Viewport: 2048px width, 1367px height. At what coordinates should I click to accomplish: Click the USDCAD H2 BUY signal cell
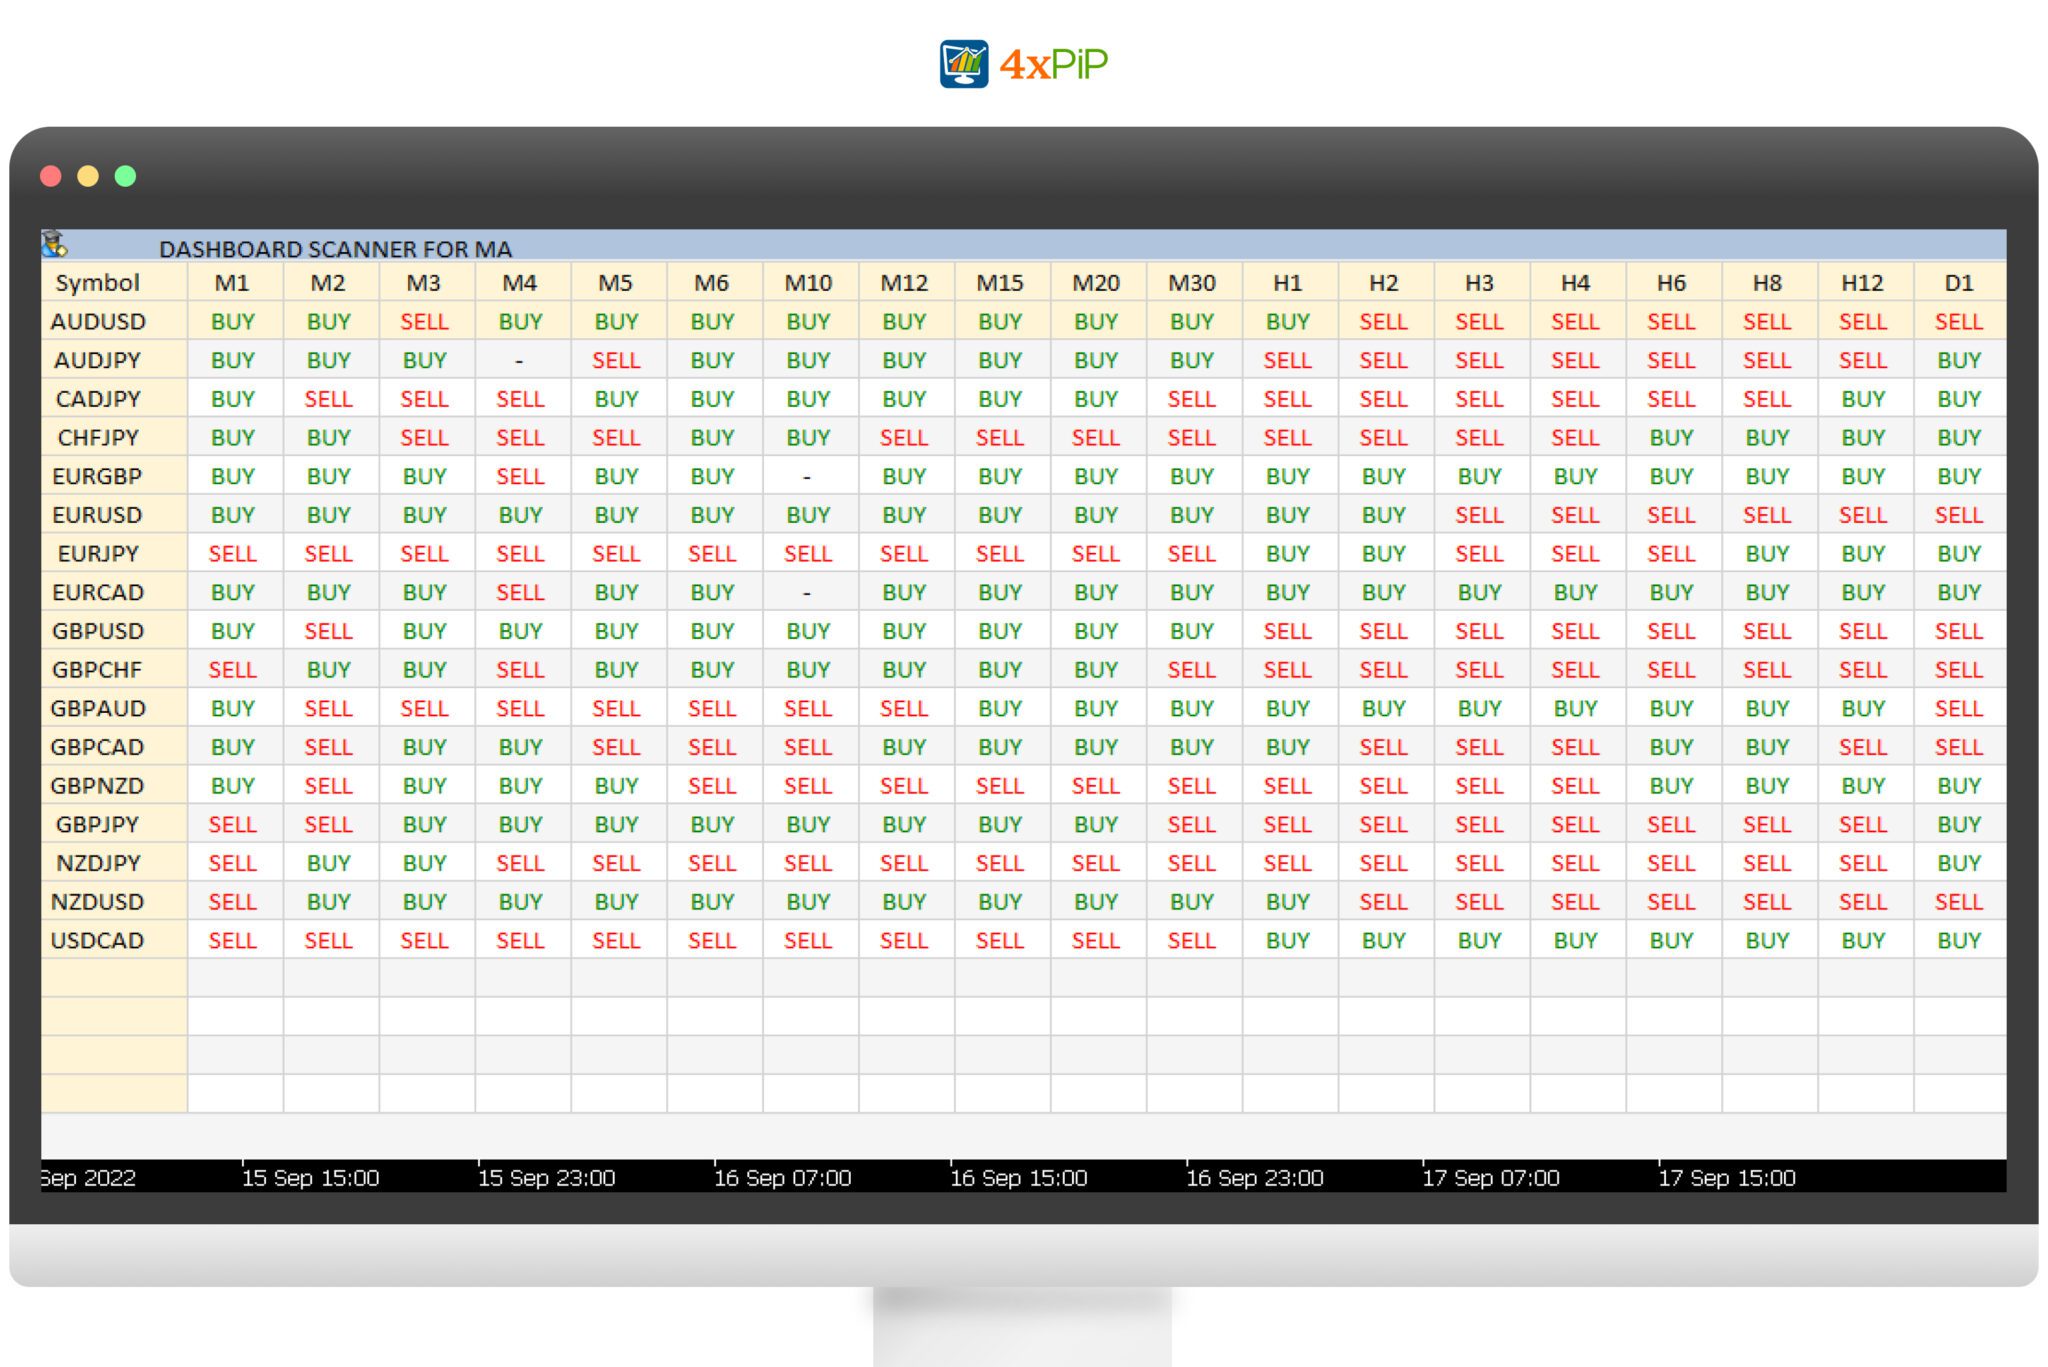1384,940
